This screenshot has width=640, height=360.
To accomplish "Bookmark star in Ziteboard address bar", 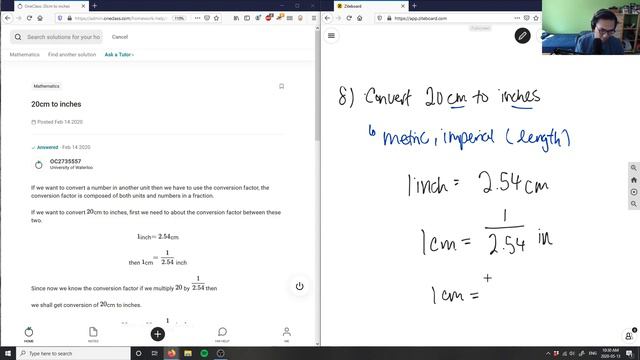I will (x=536, y=18).
